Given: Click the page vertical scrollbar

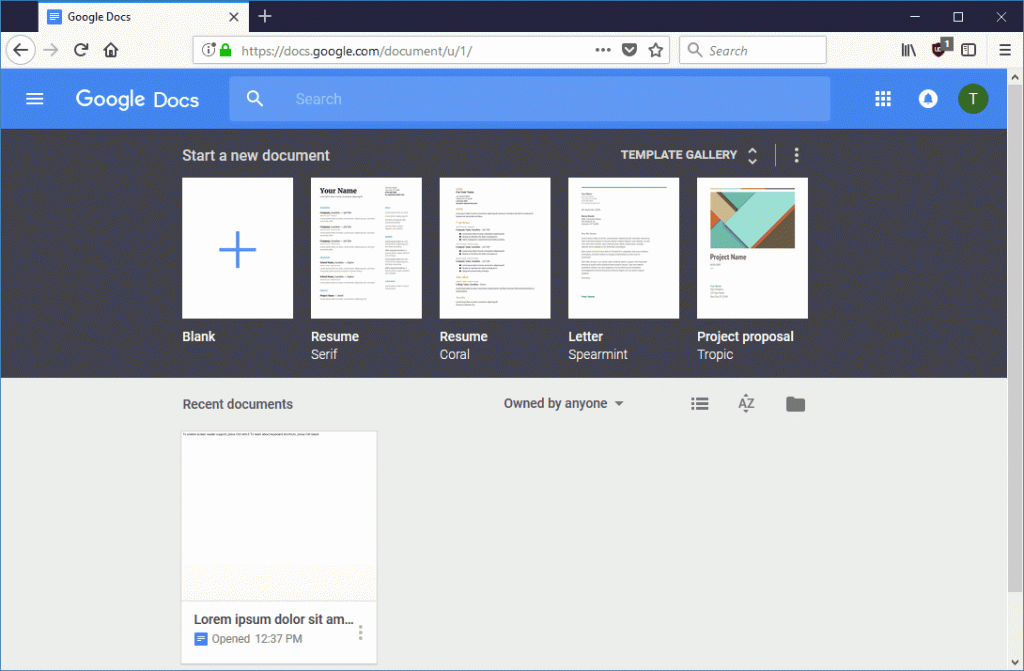Looking at the screenshot, I should pyautogui.click(x=1014, y=340).
